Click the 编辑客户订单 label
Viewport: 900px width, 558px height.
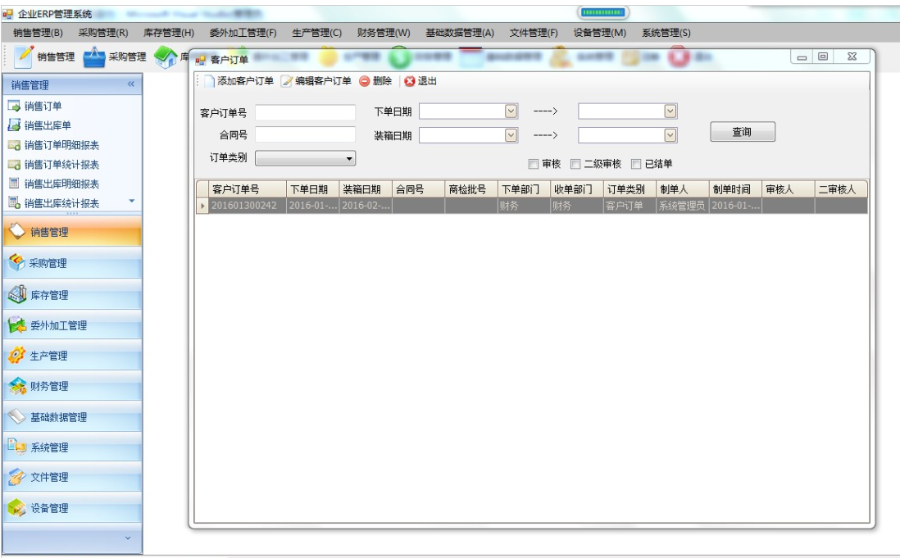[323, 81]
